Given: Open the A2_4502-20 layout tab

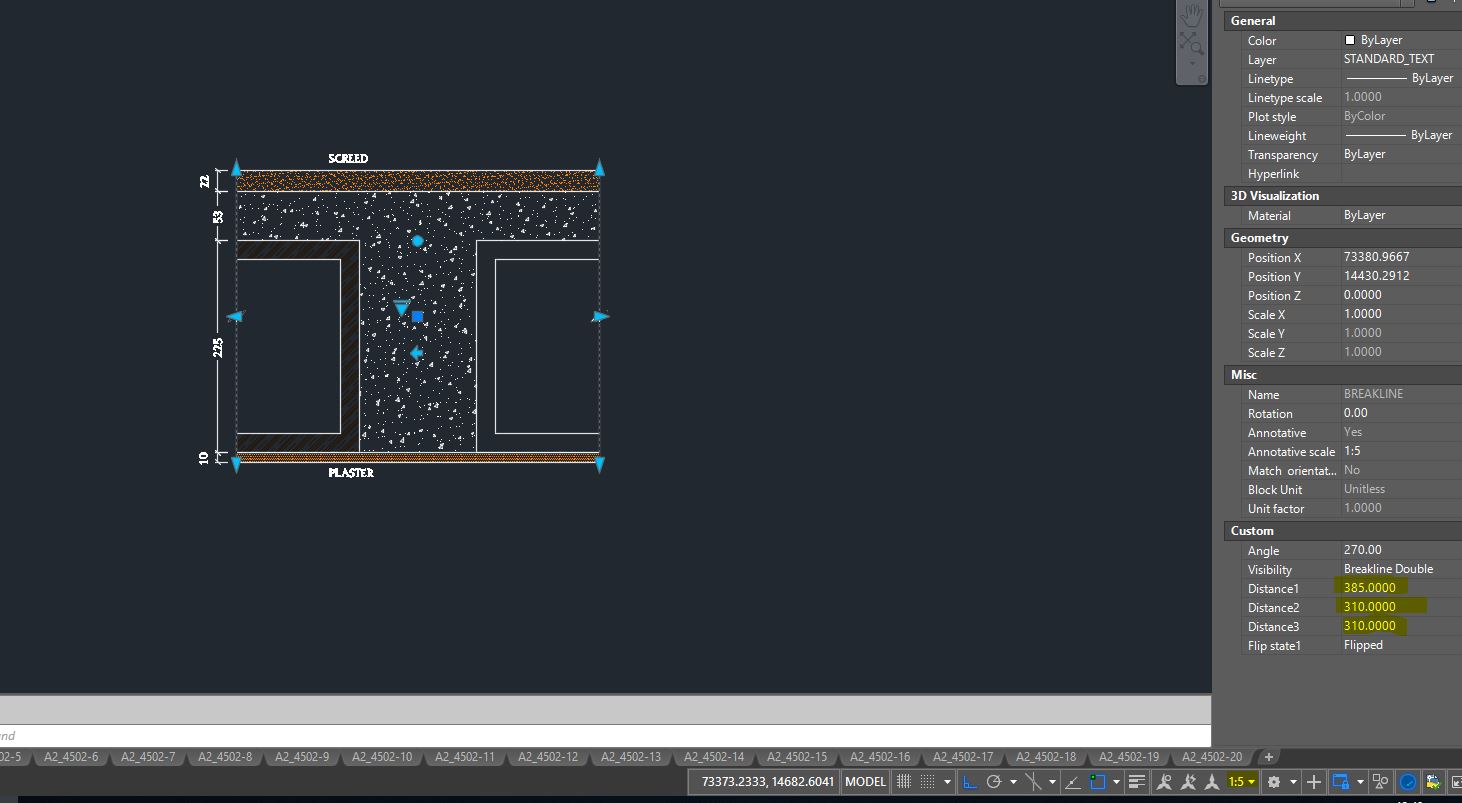Looking at the screenshot, I should coord(1212,757).
